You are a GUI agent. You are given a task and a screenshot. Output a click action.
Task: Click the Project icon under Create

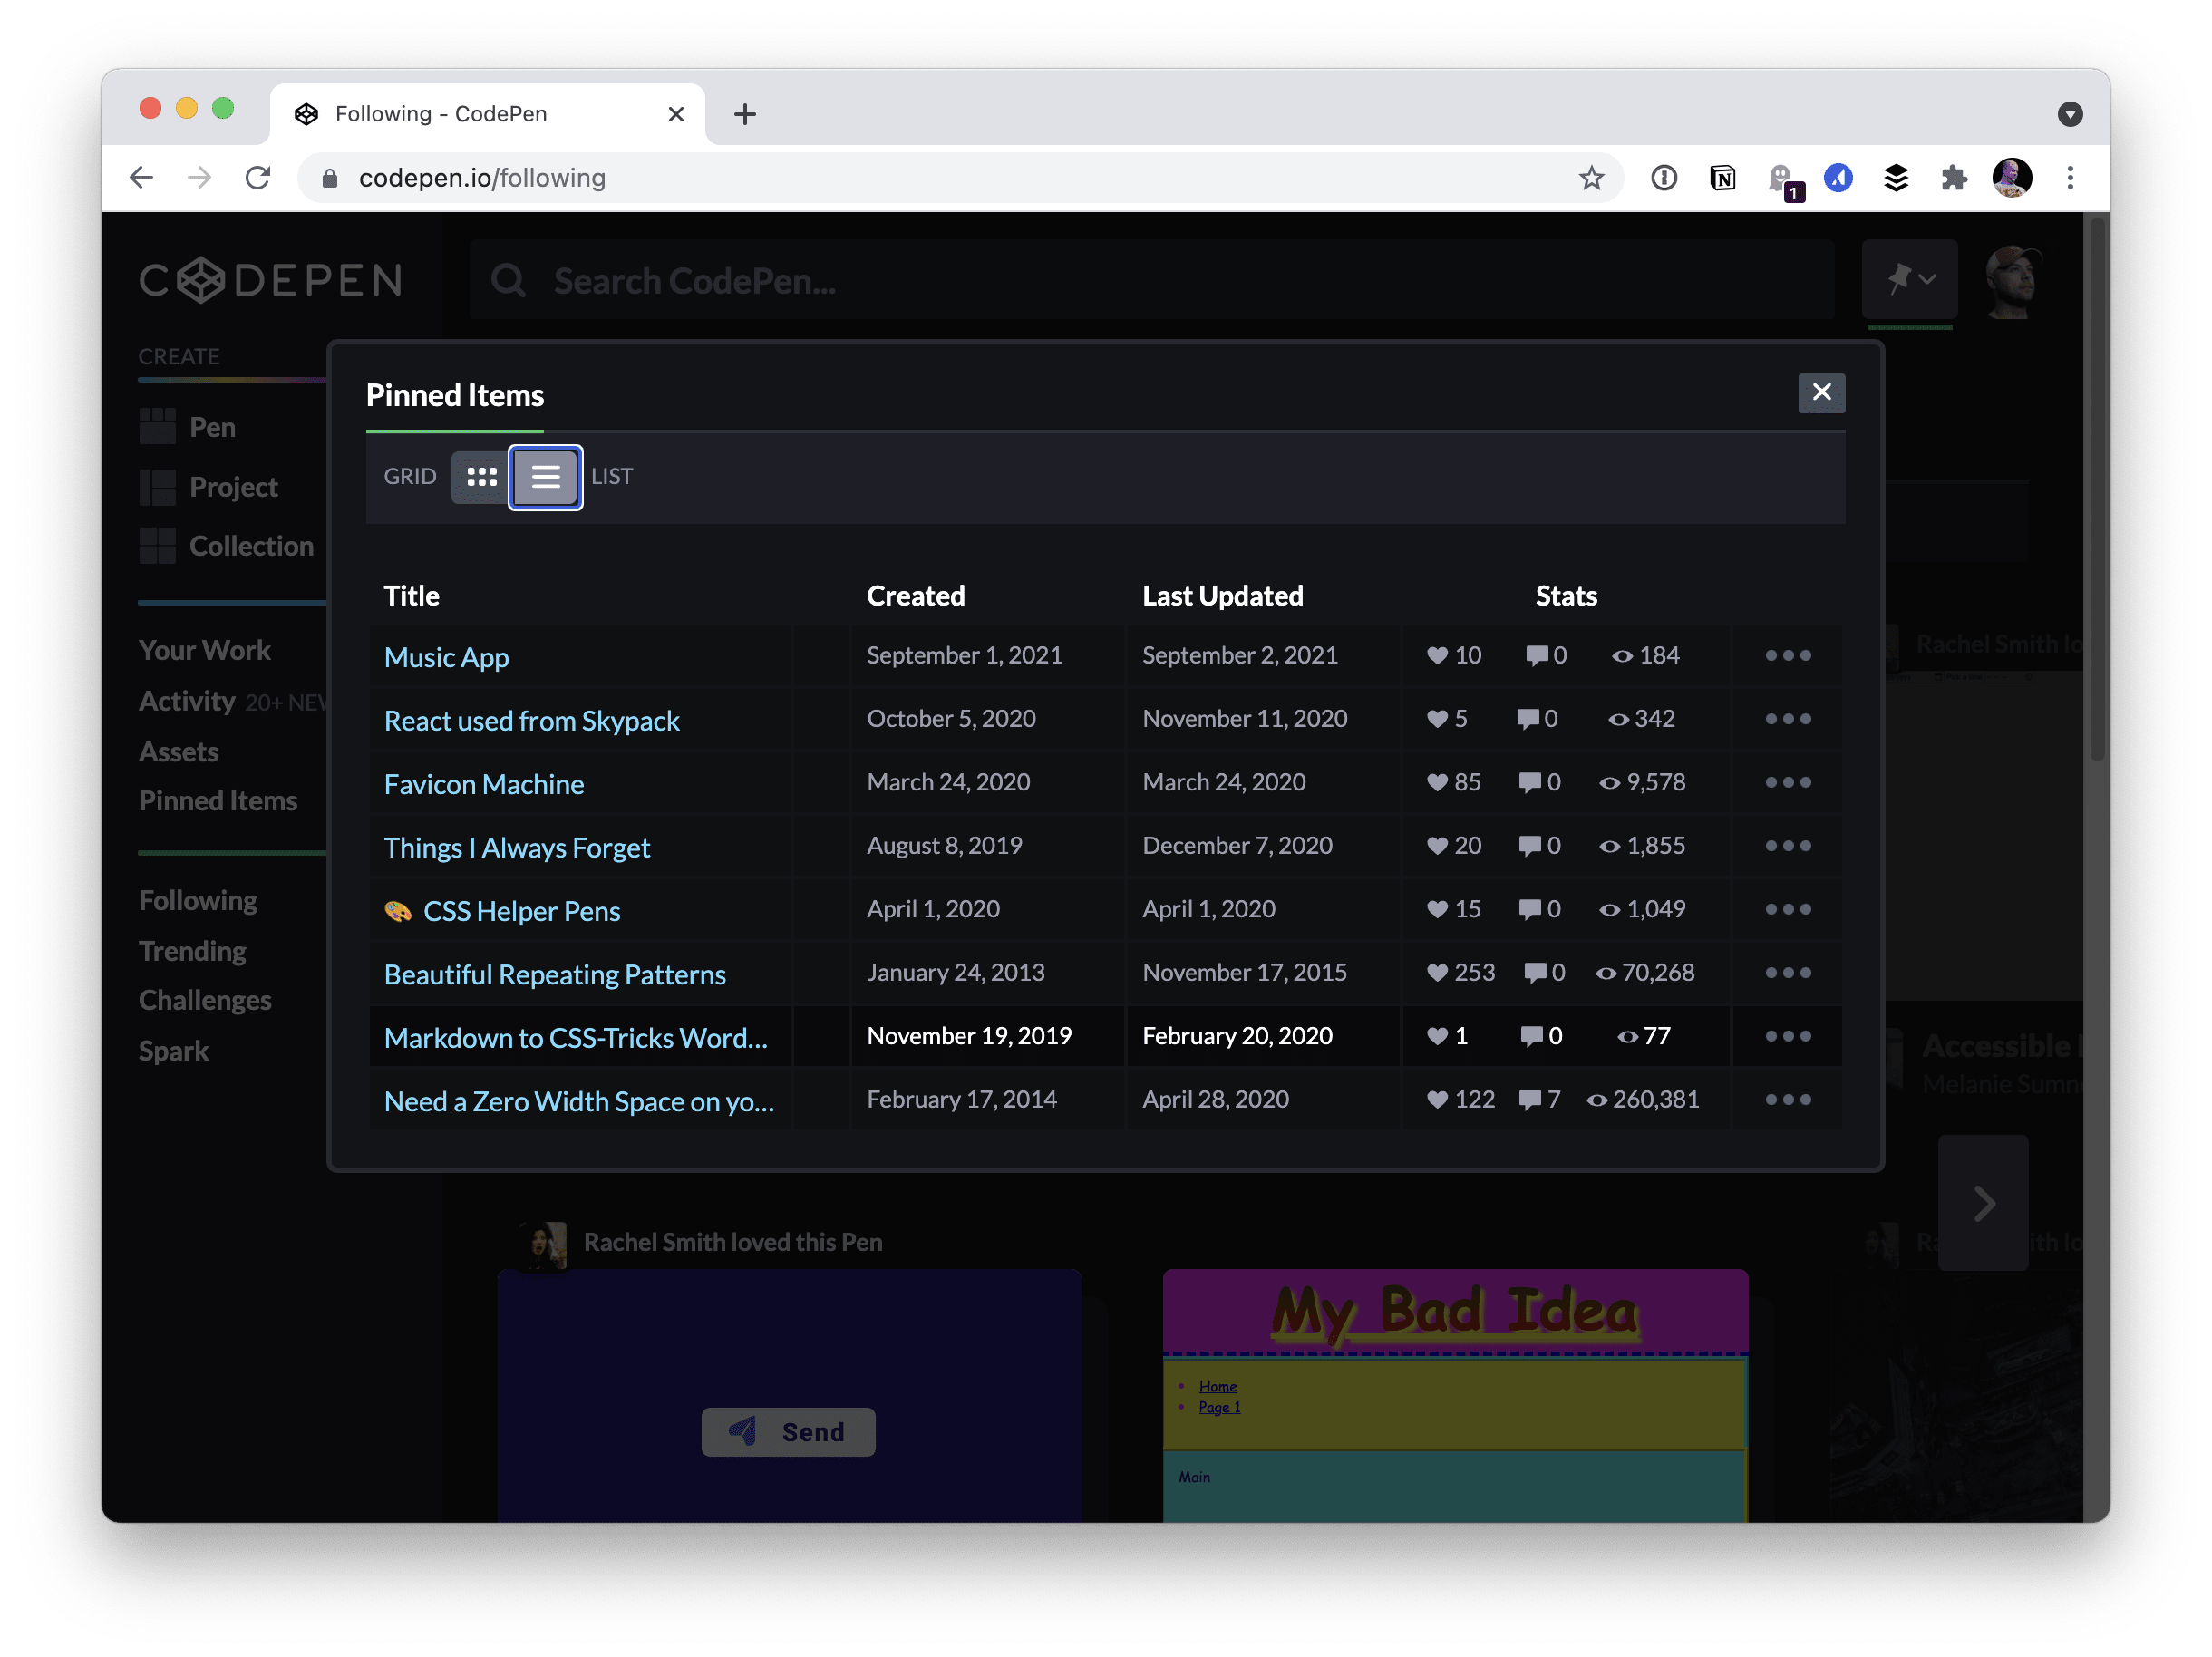coord(157,487)
